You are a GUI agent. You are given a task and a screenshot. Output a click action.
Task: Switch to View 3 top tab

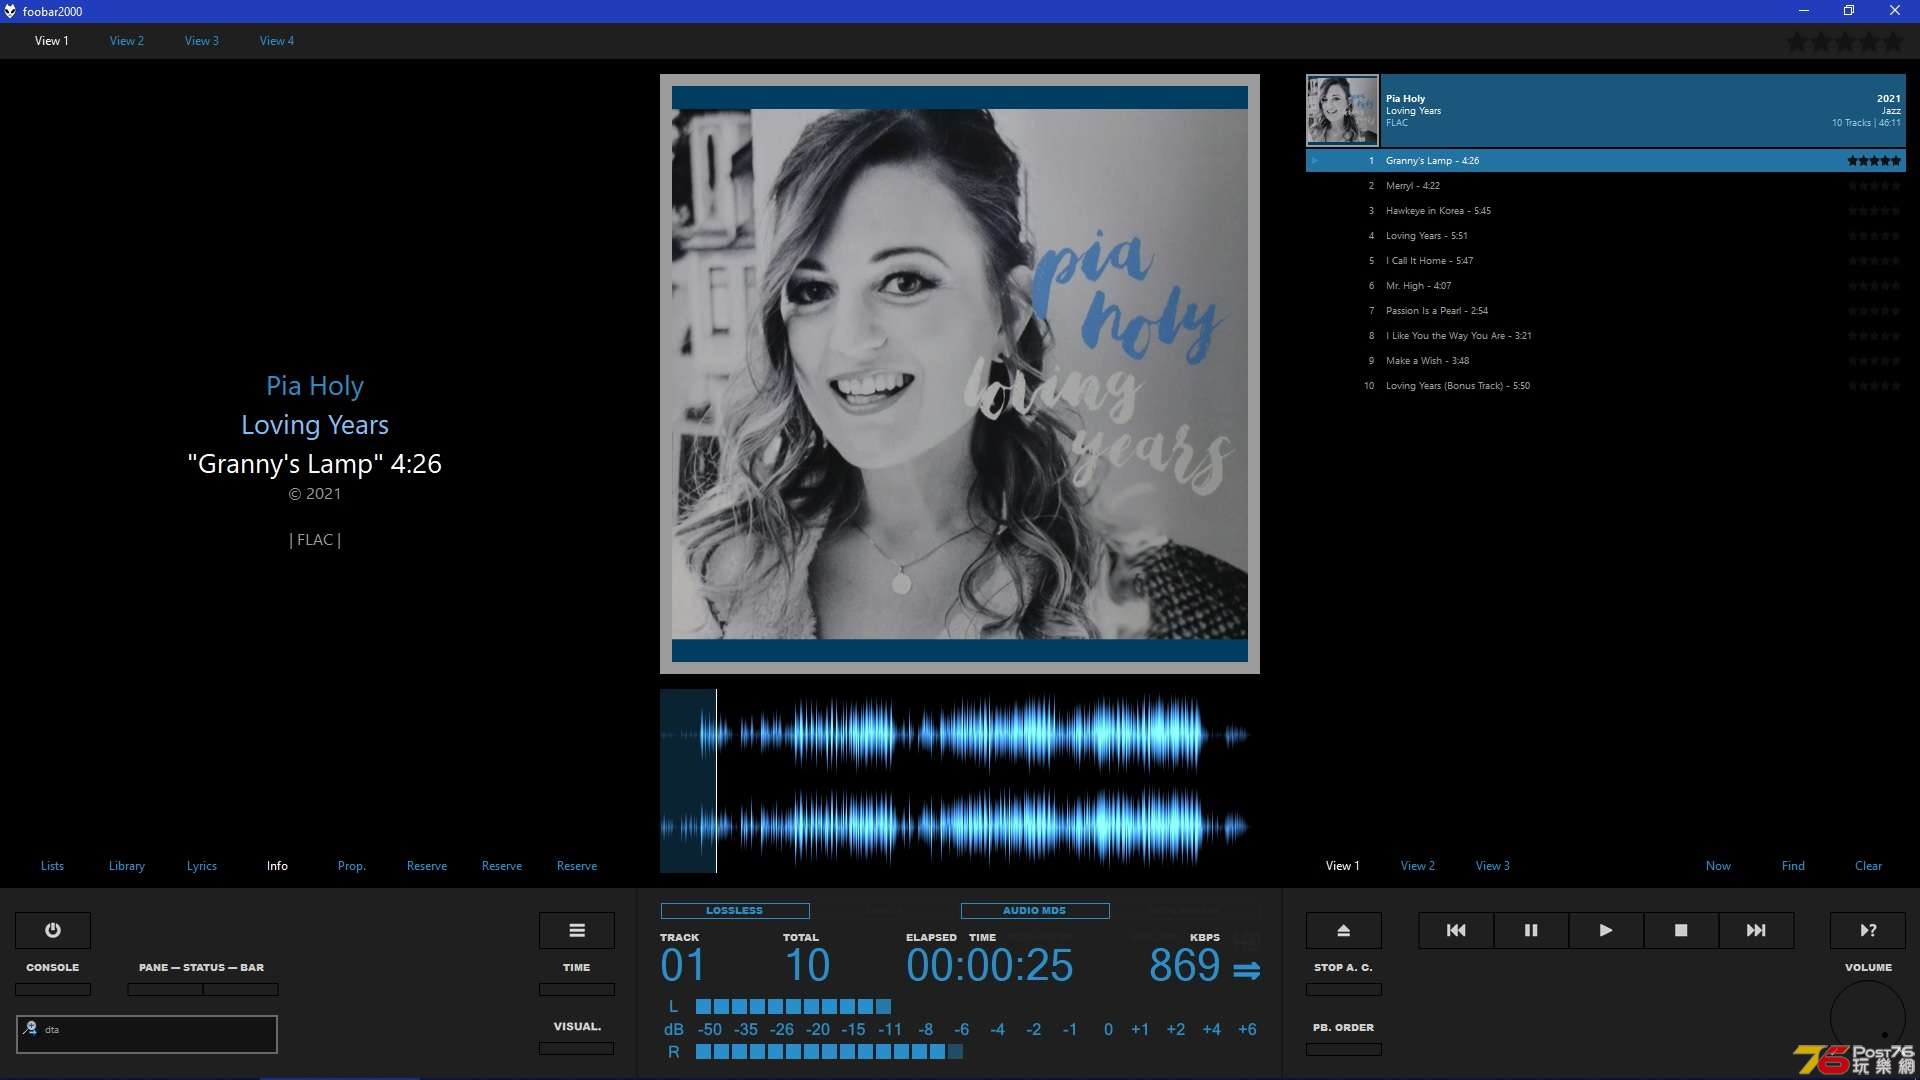pyautogui.click(x=202, y=41)
